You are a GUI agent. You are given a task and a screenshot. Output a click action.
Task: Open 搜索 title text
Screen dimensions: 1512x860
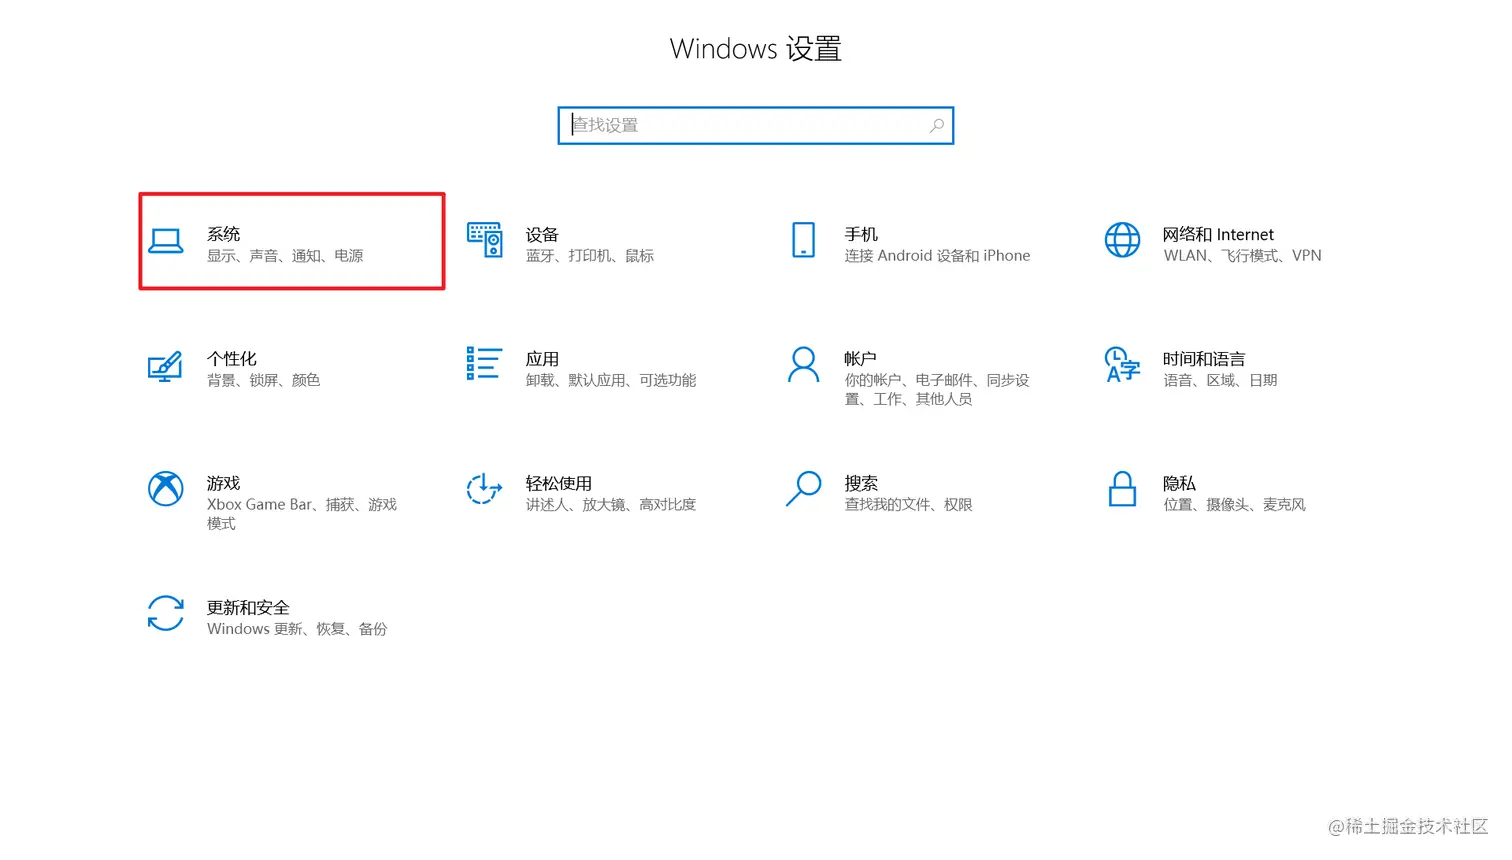coord(861,483)
